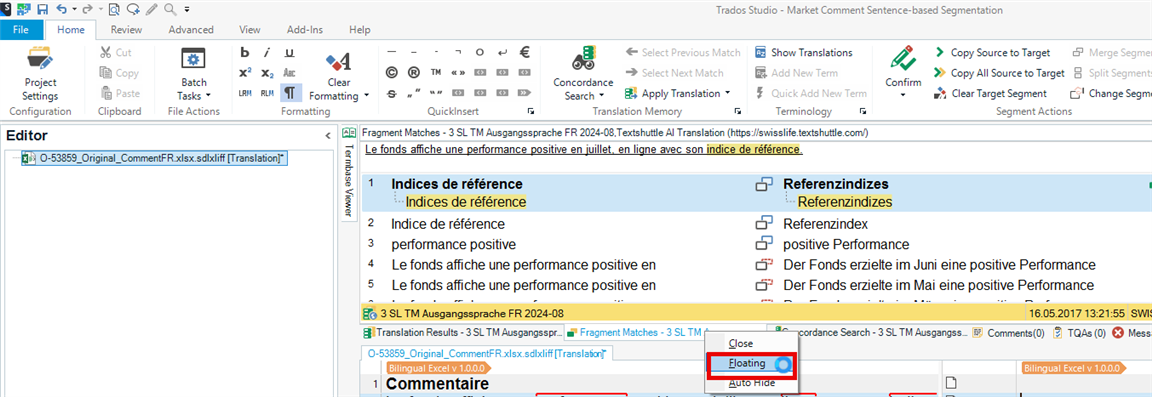Apply strikethrough QuickInsert

tap(392, 93)
